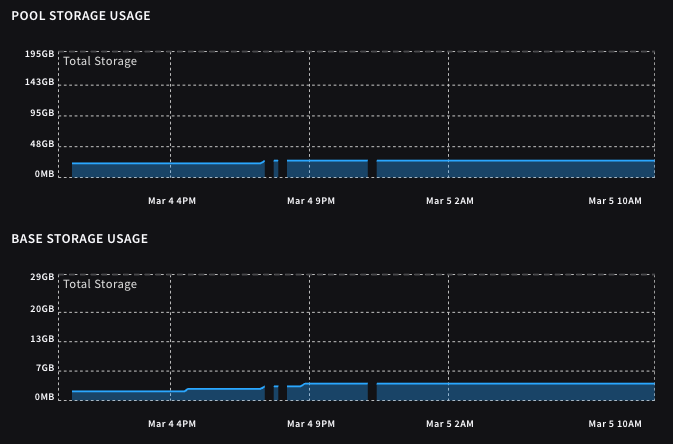Click Mar 5 2AM label under Pool chart
The image size is (673, 444).
click(x=449, y=201)
